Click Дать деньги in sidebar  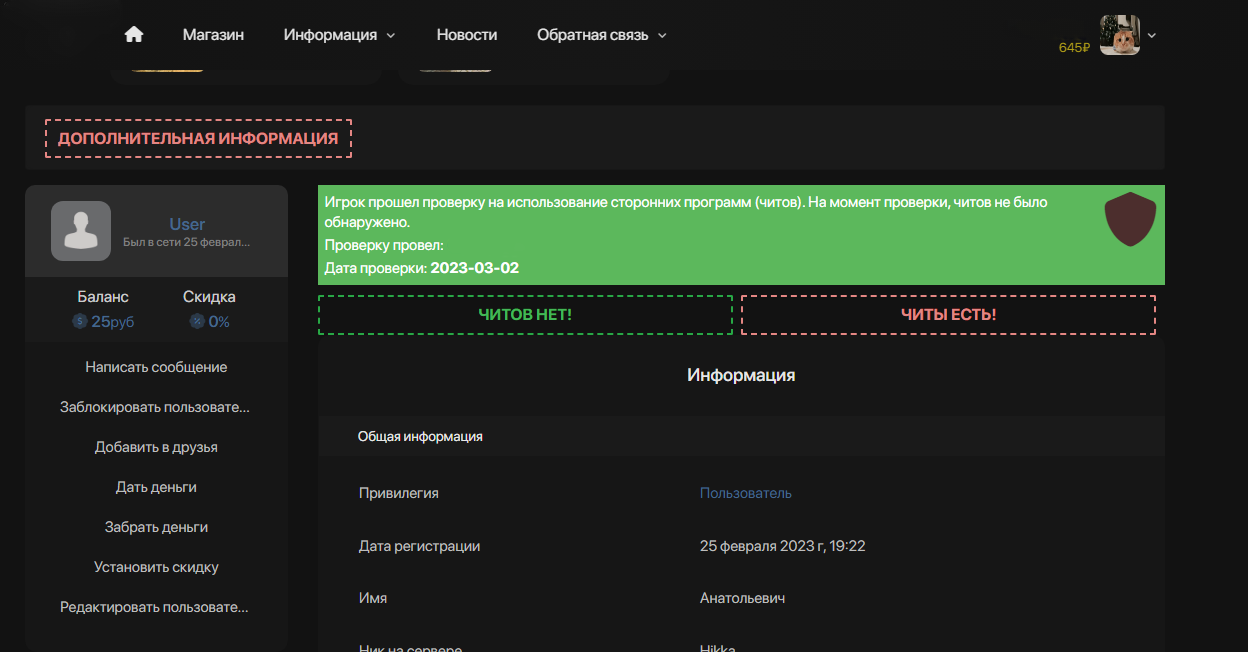pos(156,487)
